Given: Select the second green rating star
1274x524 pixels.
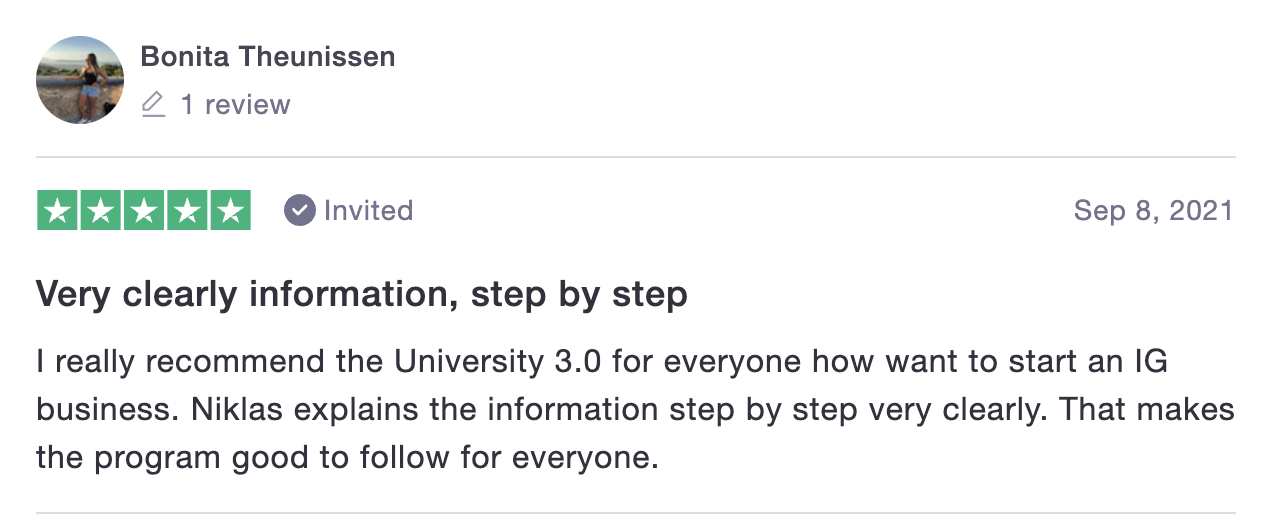Looking at the screenshot, I should coord(100,210).
